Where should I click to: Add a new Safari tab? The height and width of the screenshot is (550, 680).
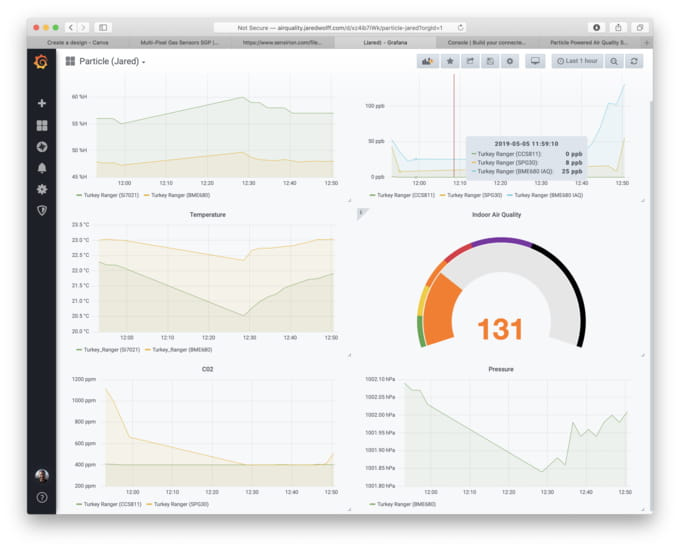coord(647,43)
